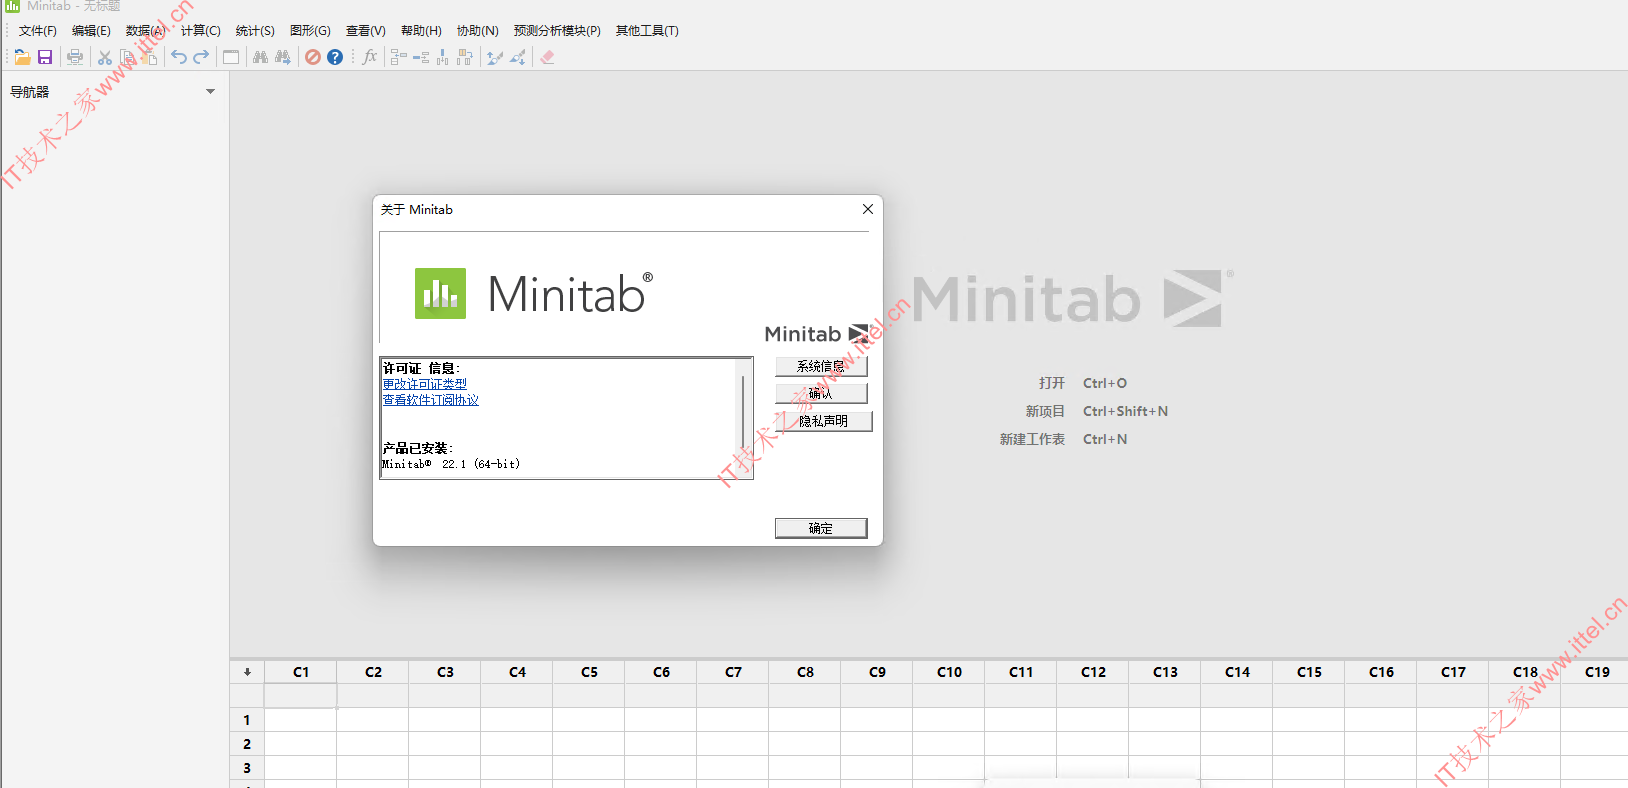Image resolution: width=1628 pixels, height=788 pixels.
Task: Click the fx function icon
Action: pos(370,57)
